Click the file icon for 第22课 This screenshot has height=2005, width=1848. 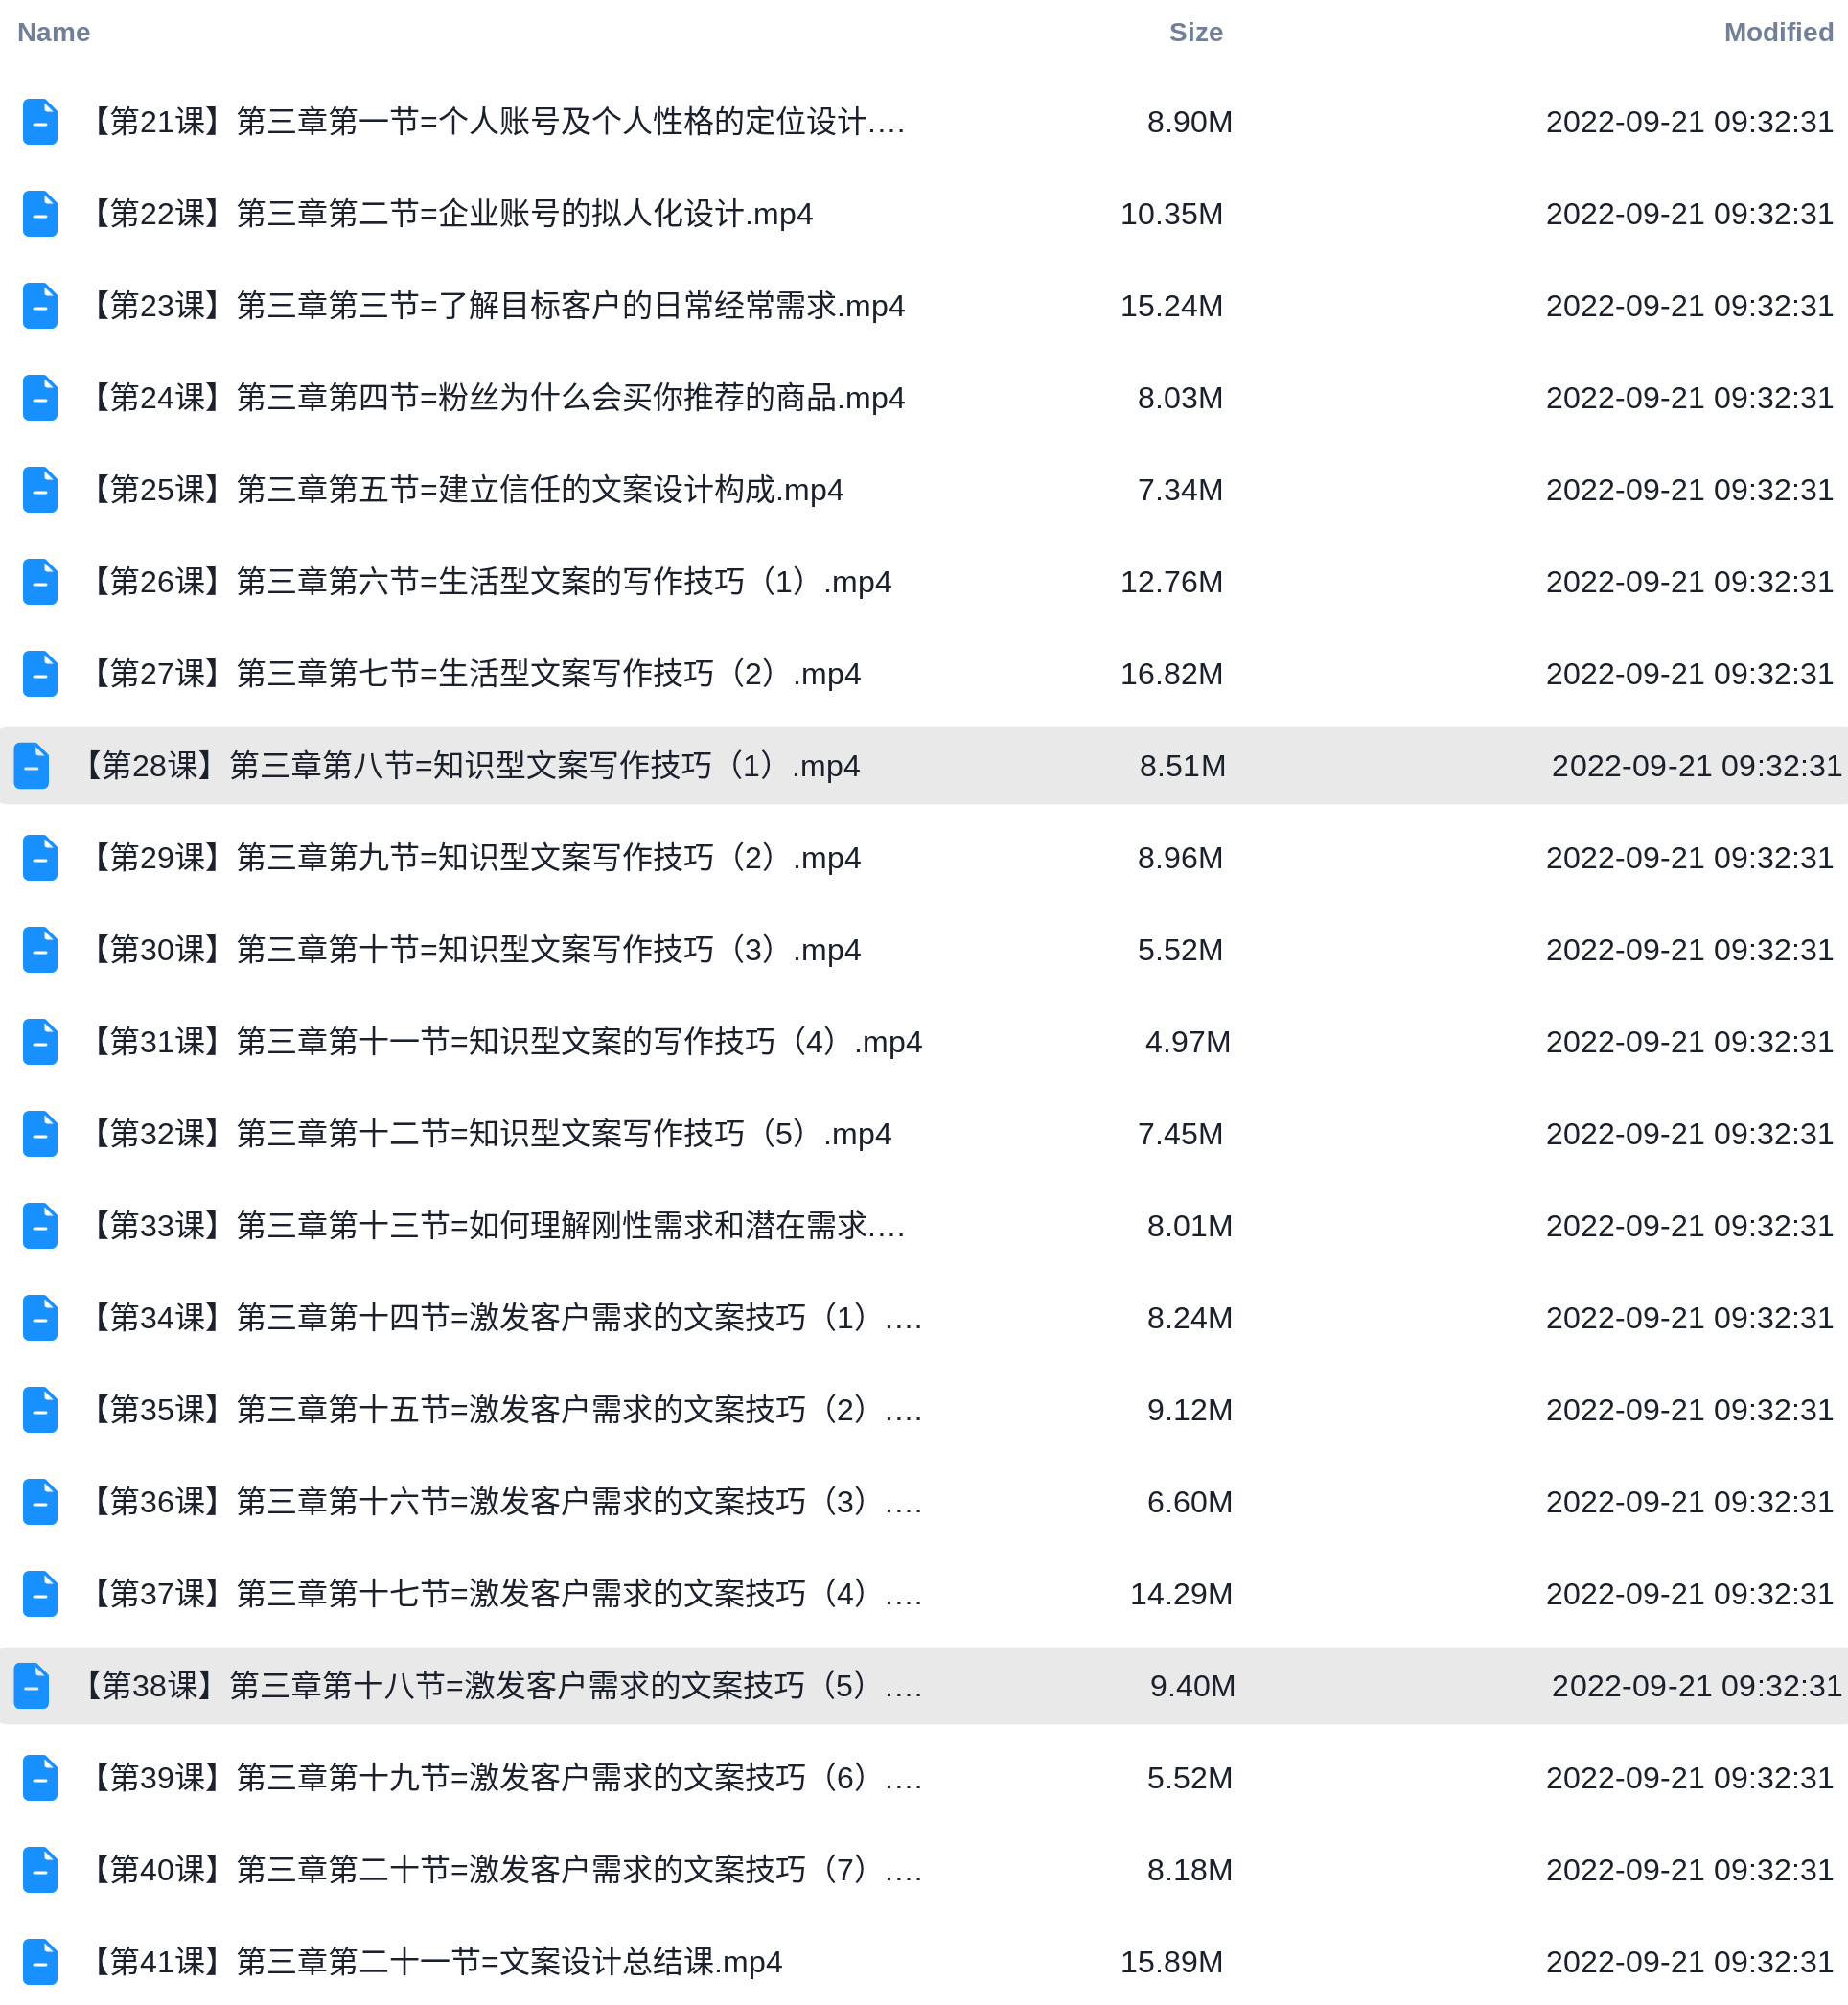(x=40, y=214)
